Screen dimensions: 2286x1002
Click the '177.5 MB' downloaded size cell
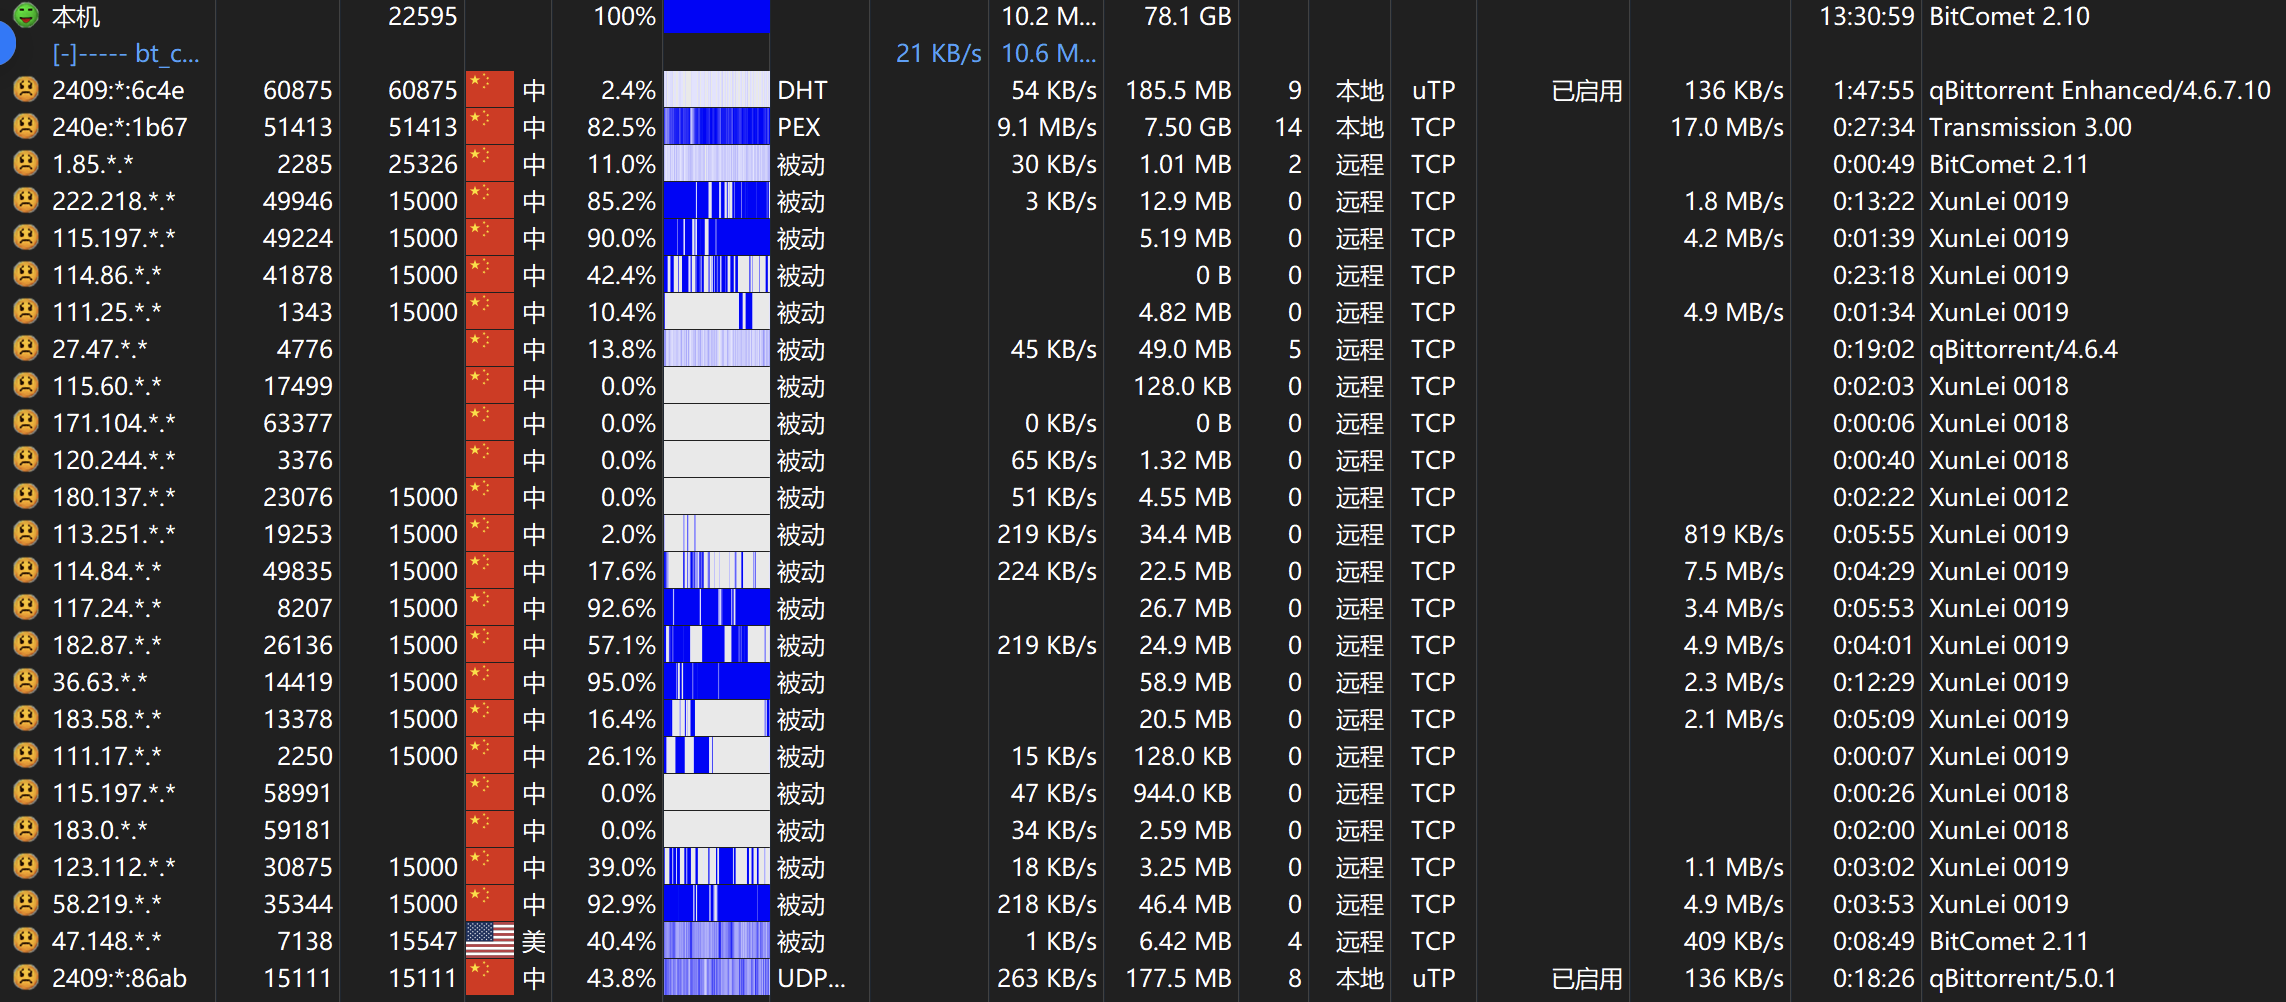(x=1178, y=978)
